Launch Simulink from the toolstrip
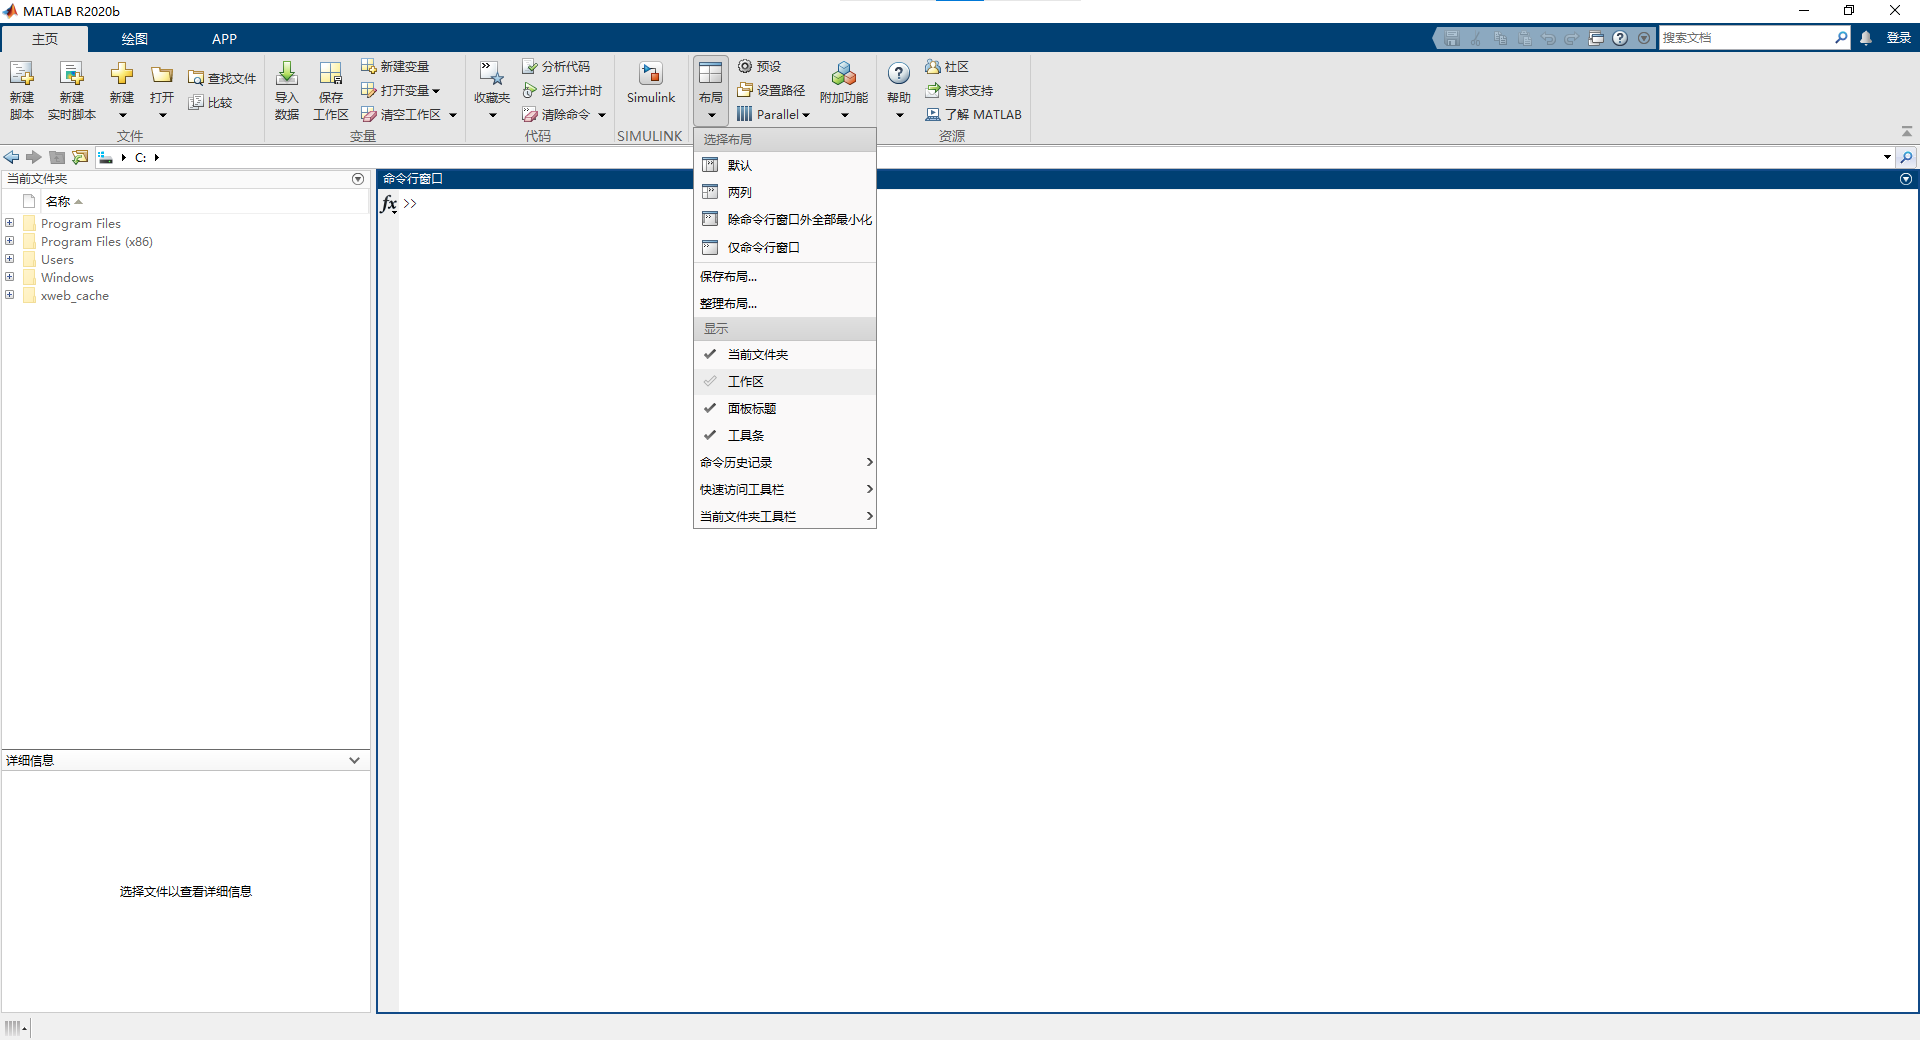The width and height of the screenshot is (1920, 1040). 651,84
